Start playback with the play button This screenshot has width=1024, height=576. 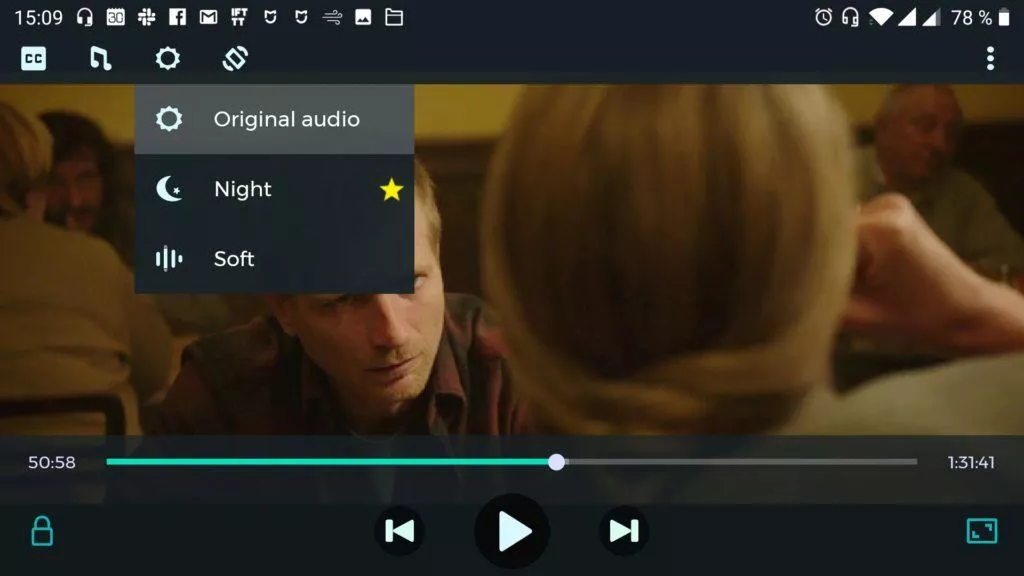pyautogui.click(x=512, y=531)
